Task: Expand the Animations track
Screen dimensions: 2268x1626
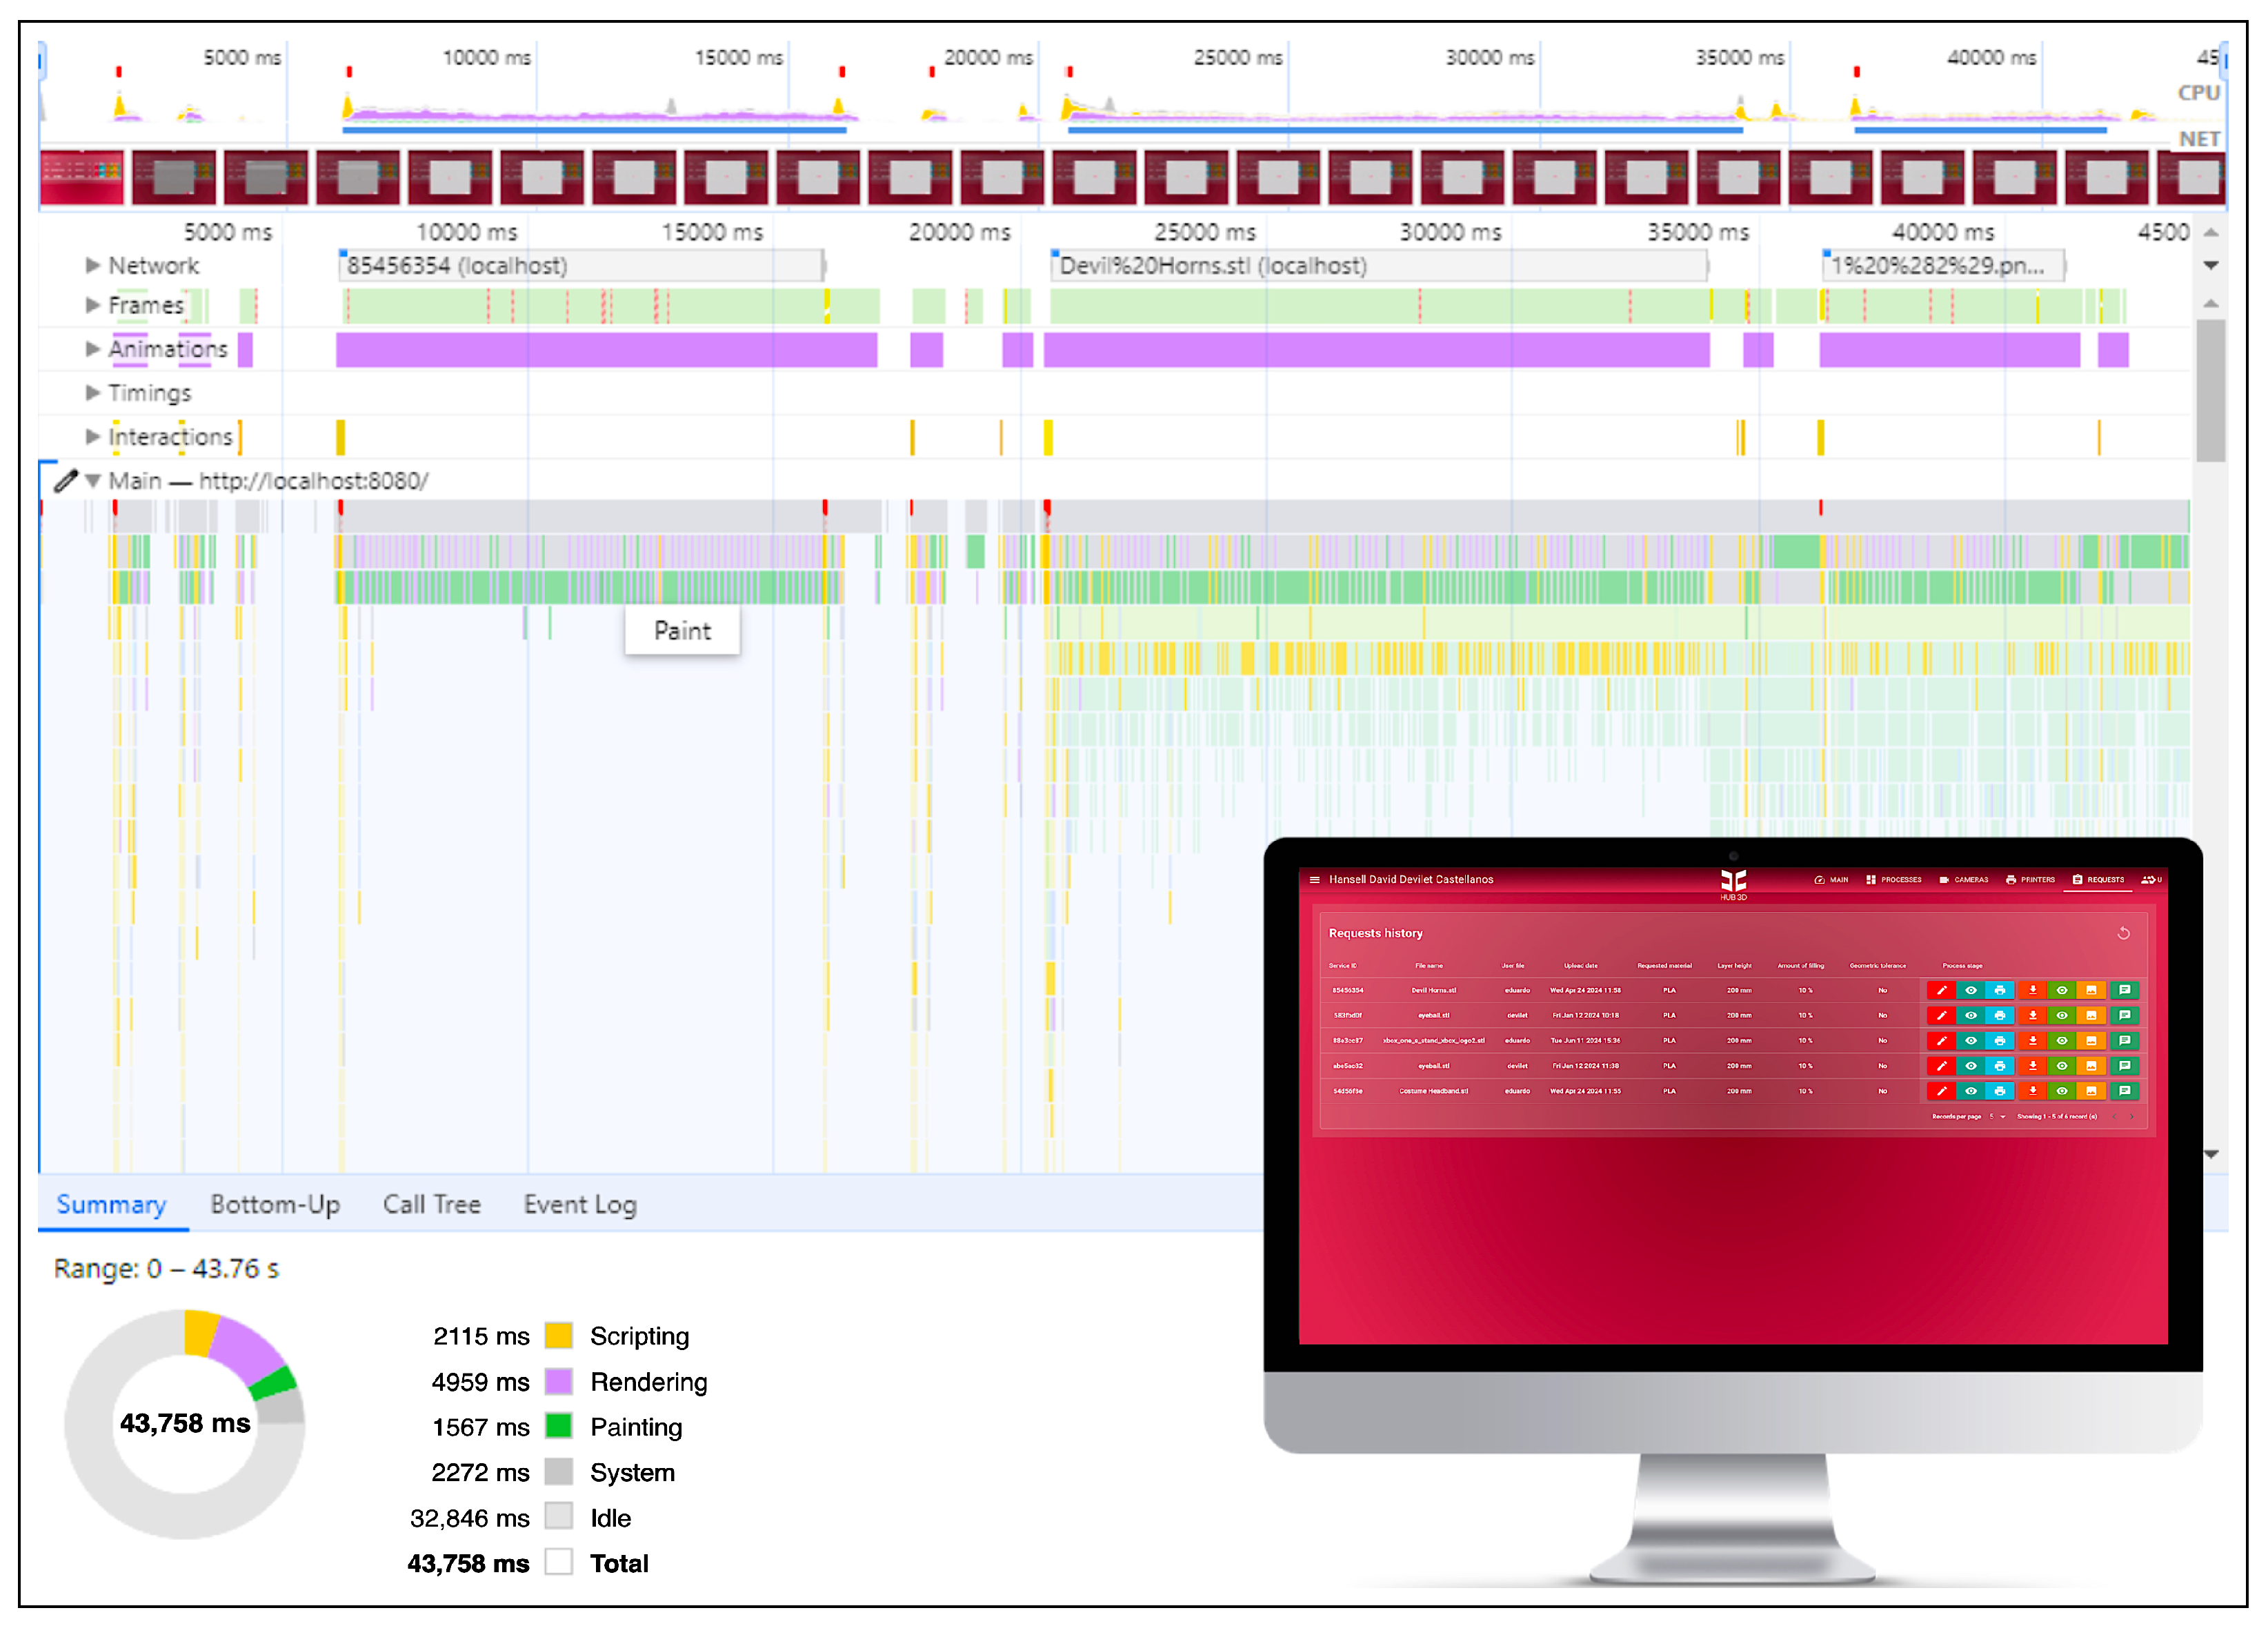Action: point(92,349)
